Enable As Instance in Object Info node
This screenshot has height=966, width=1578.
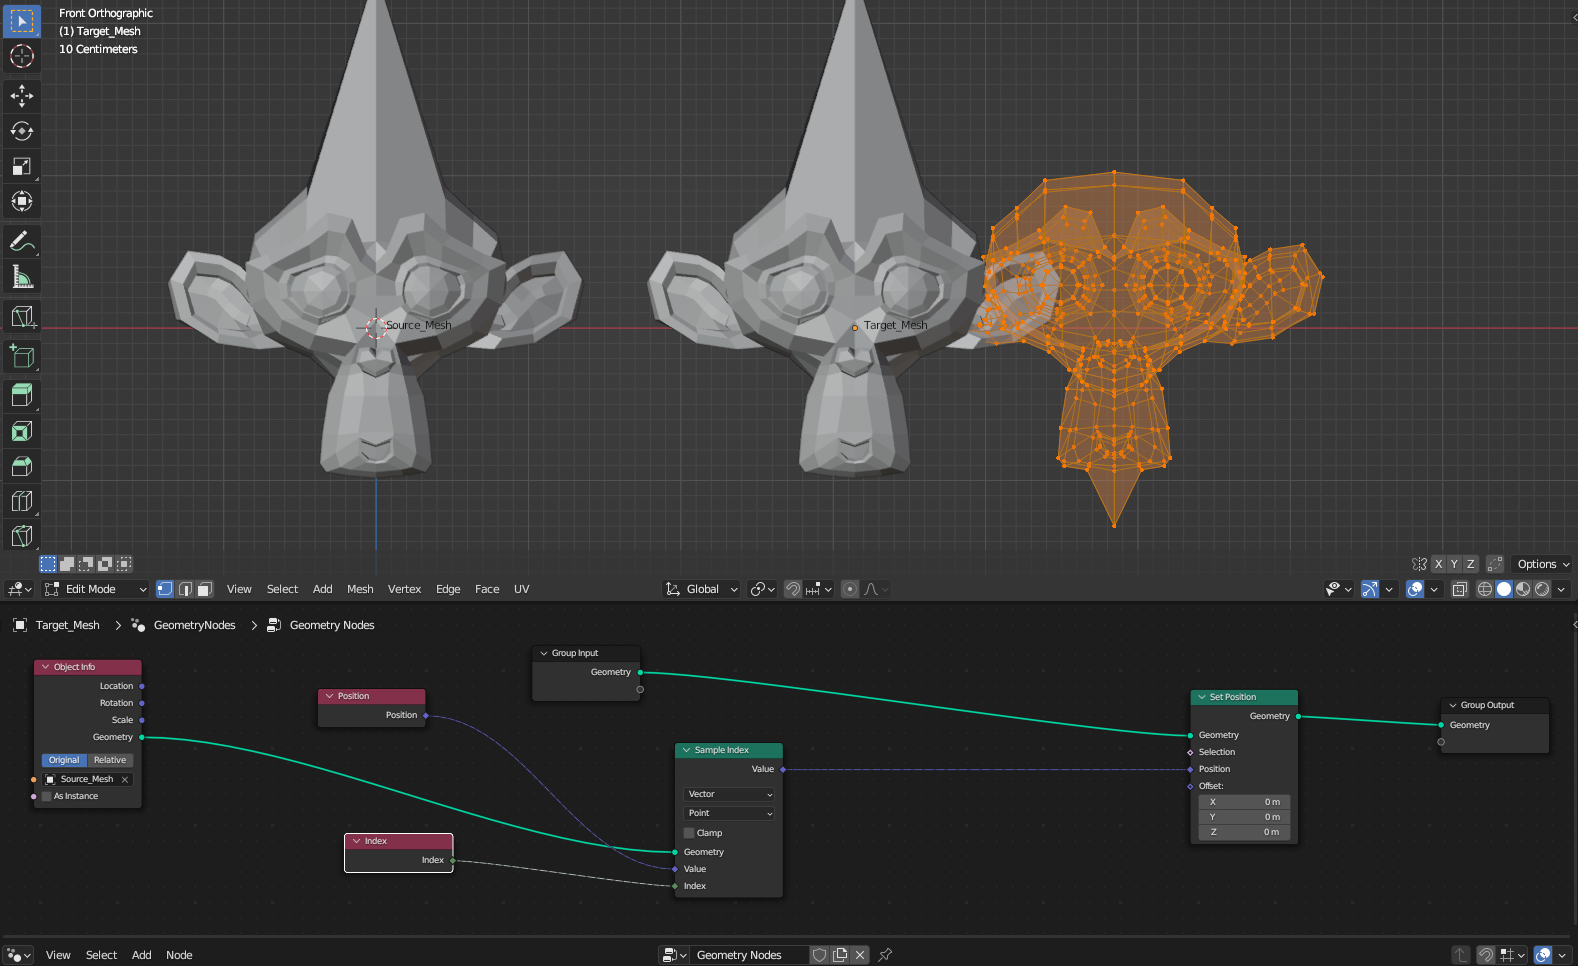(x=46, y=796)
